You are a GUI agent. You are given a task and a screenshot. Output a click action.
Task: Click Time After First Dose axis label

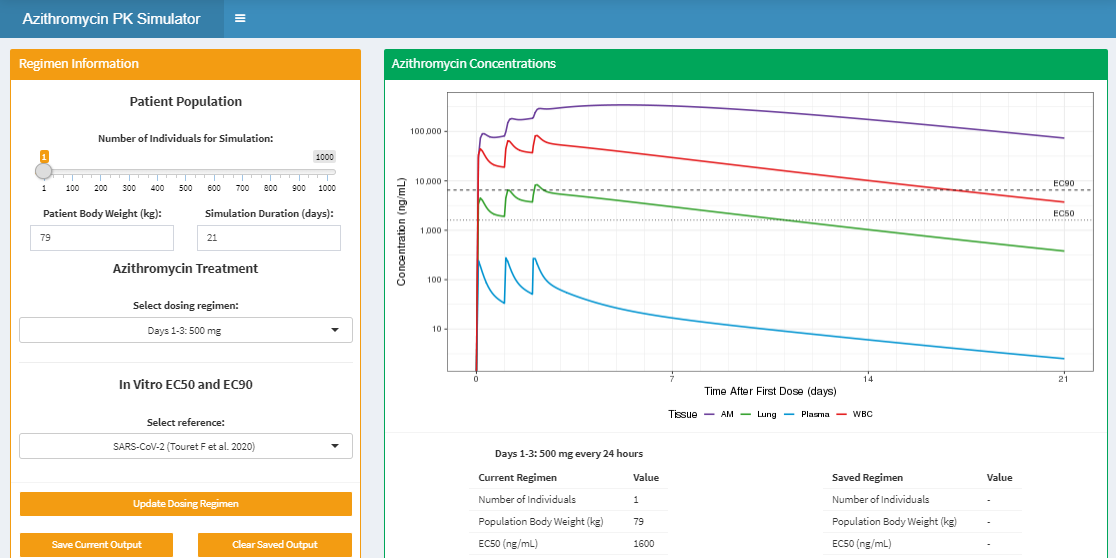pyautogui.click(x=770, y=391)
